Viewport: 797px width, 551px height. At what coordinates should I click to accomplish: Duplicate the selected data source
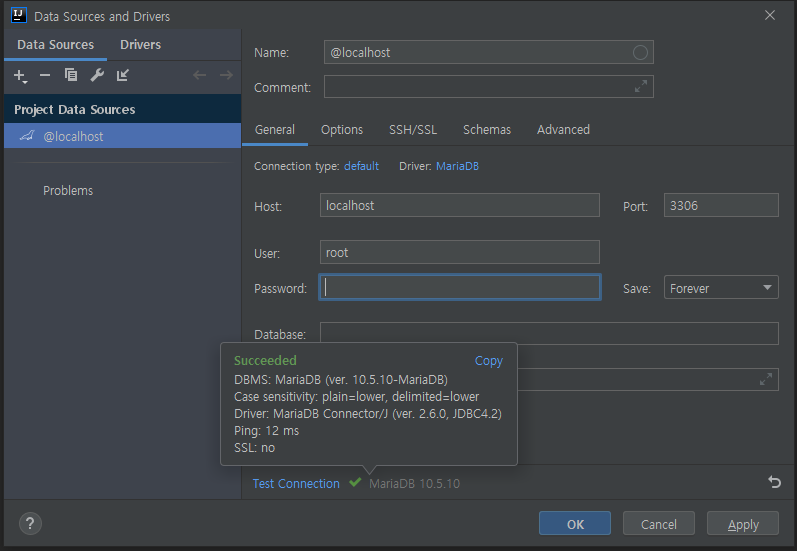[71, 75]
